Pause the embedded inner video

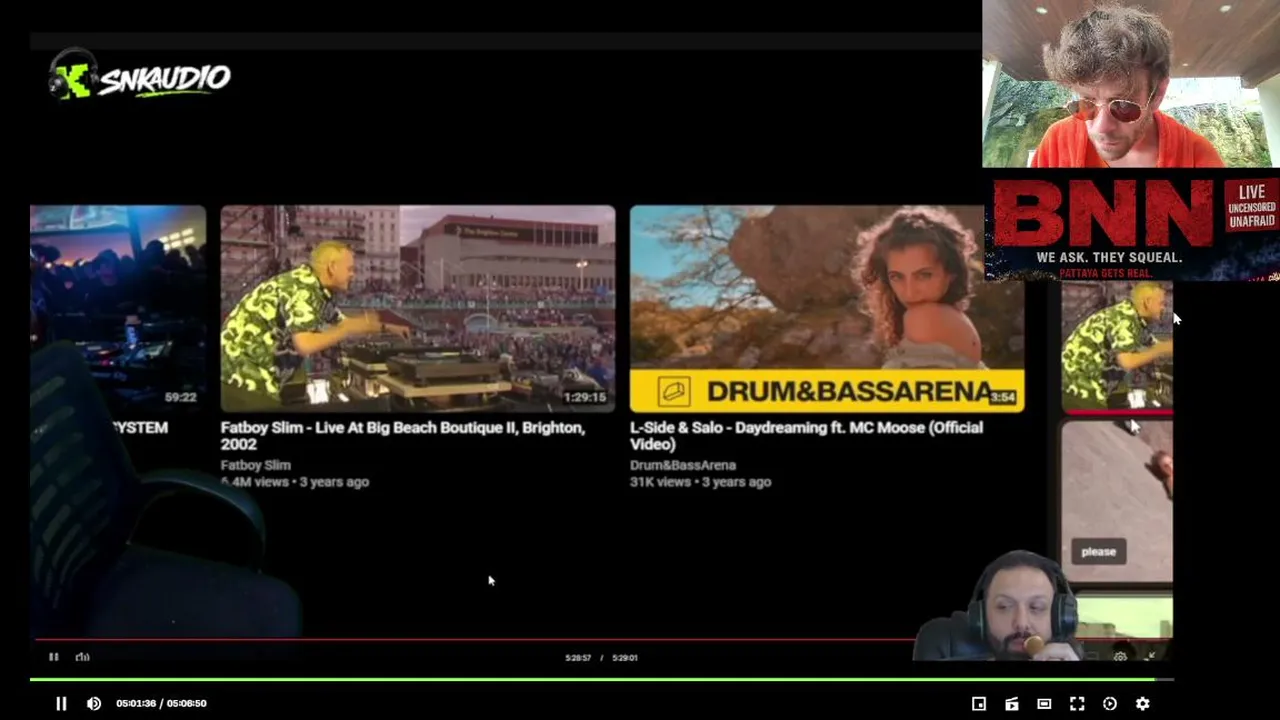[x=54, y=657]
